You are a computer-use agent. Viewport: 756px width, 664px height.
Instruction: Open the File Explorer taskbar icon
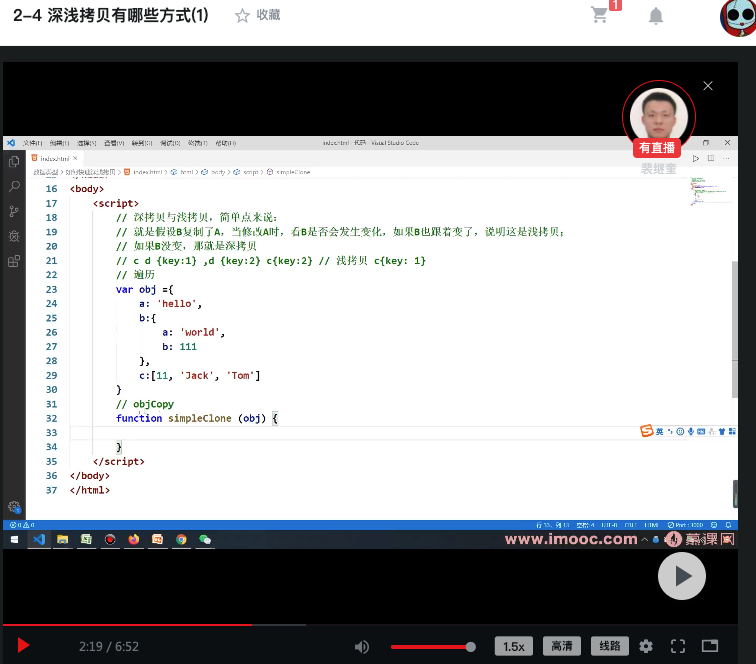(62, 540)
